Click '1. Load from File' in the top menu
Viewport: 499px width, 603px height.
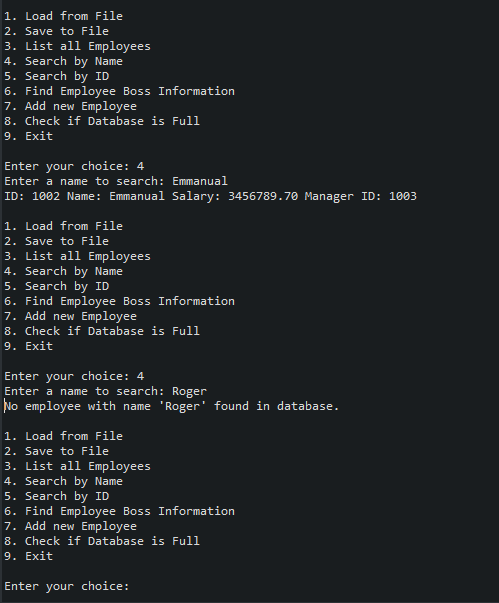click(63, 17)
